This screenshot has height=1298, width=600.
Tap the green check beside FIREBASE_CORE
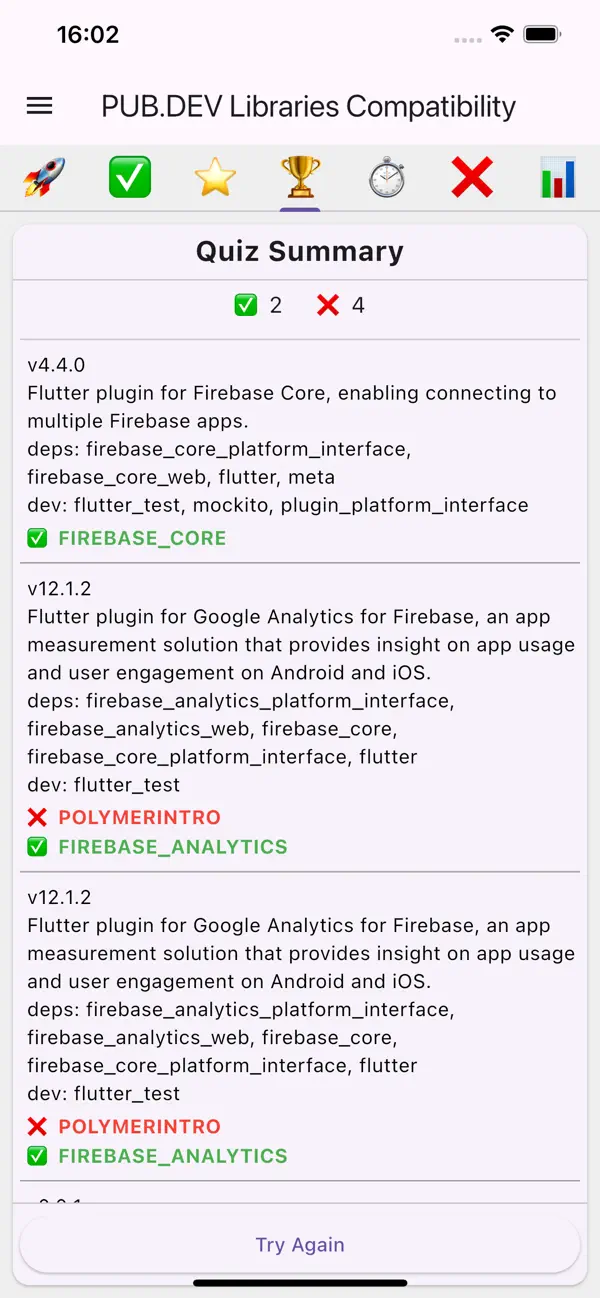tap(37, 538)
